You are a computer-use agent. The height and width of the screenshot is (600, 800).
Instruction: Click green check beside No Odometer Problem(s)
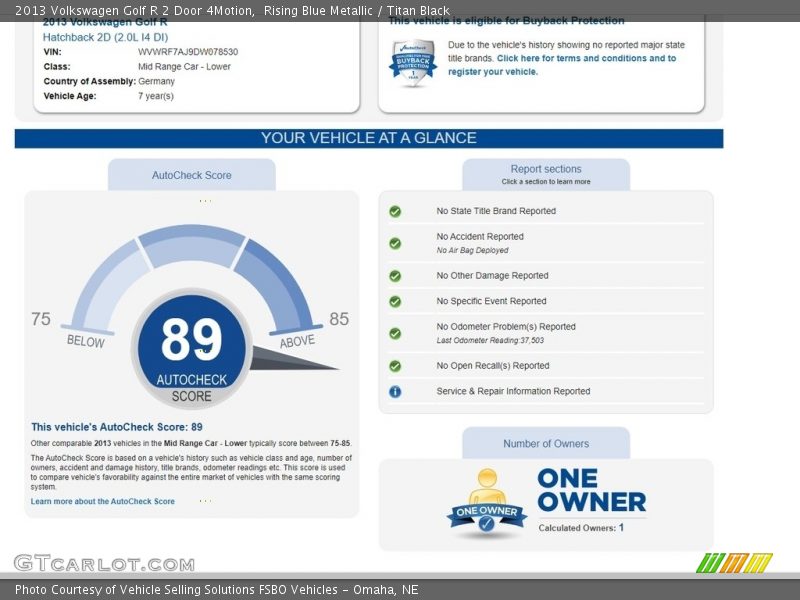395,334
